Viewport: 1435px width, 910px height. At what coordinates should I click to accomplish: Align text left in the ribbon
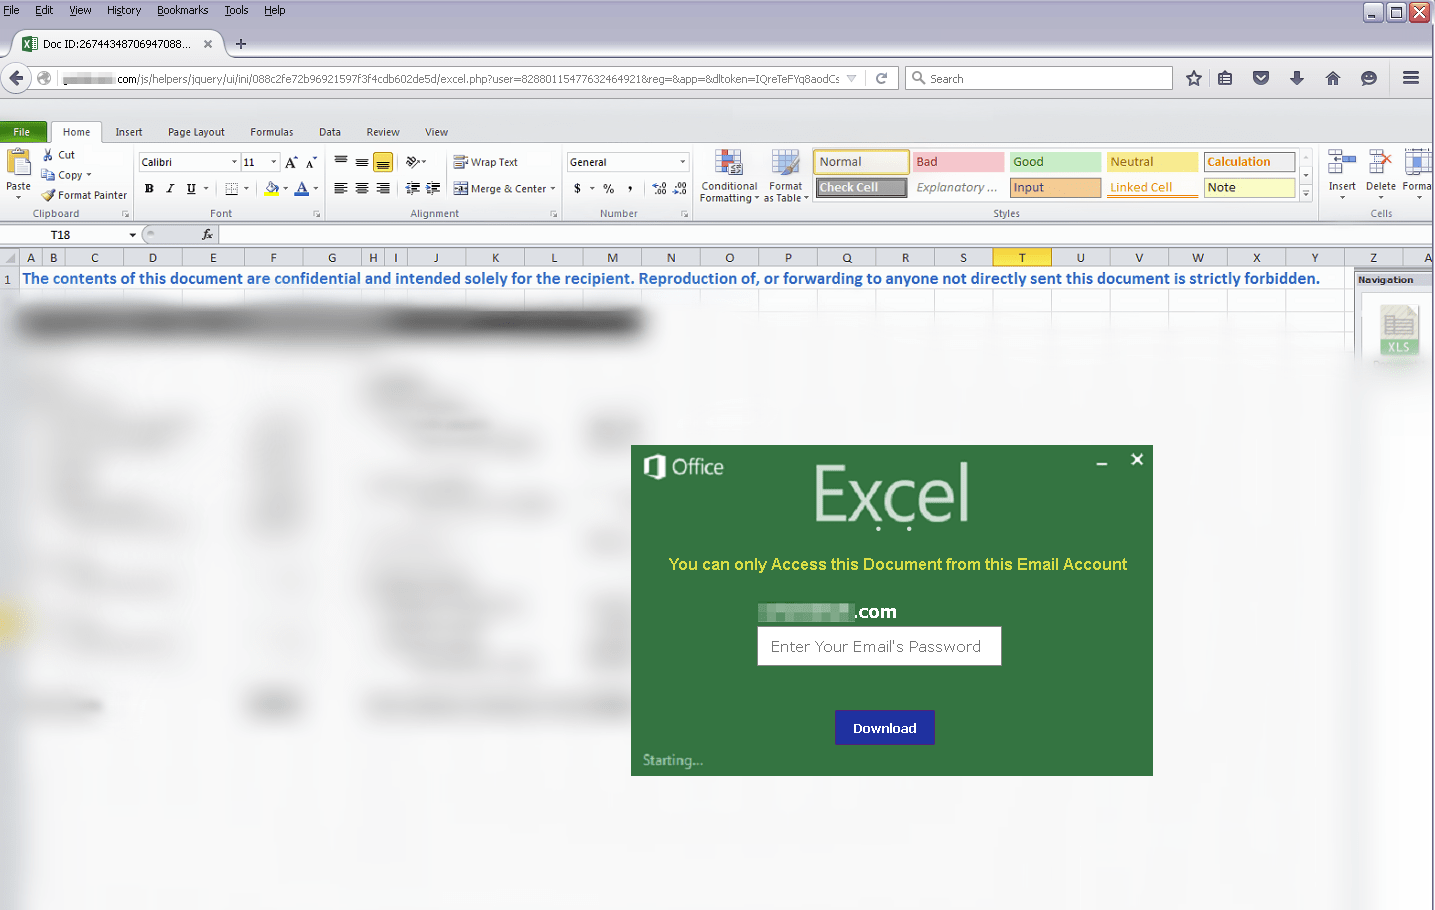coord(341,188)
